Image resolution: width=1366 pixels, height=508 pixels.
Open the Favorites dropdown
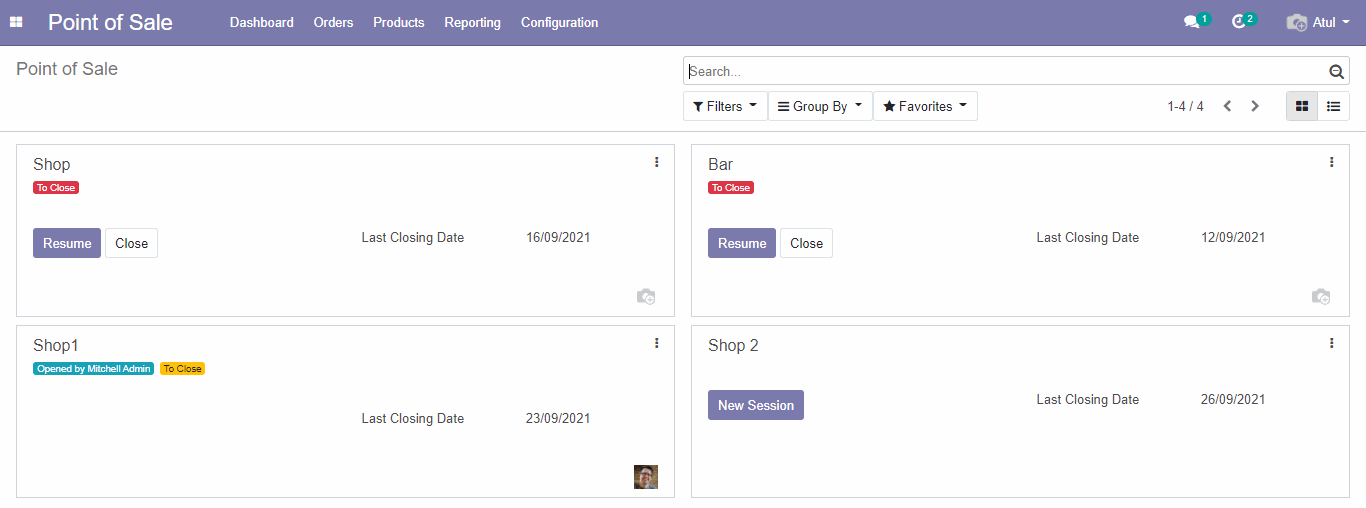(925, 106)
